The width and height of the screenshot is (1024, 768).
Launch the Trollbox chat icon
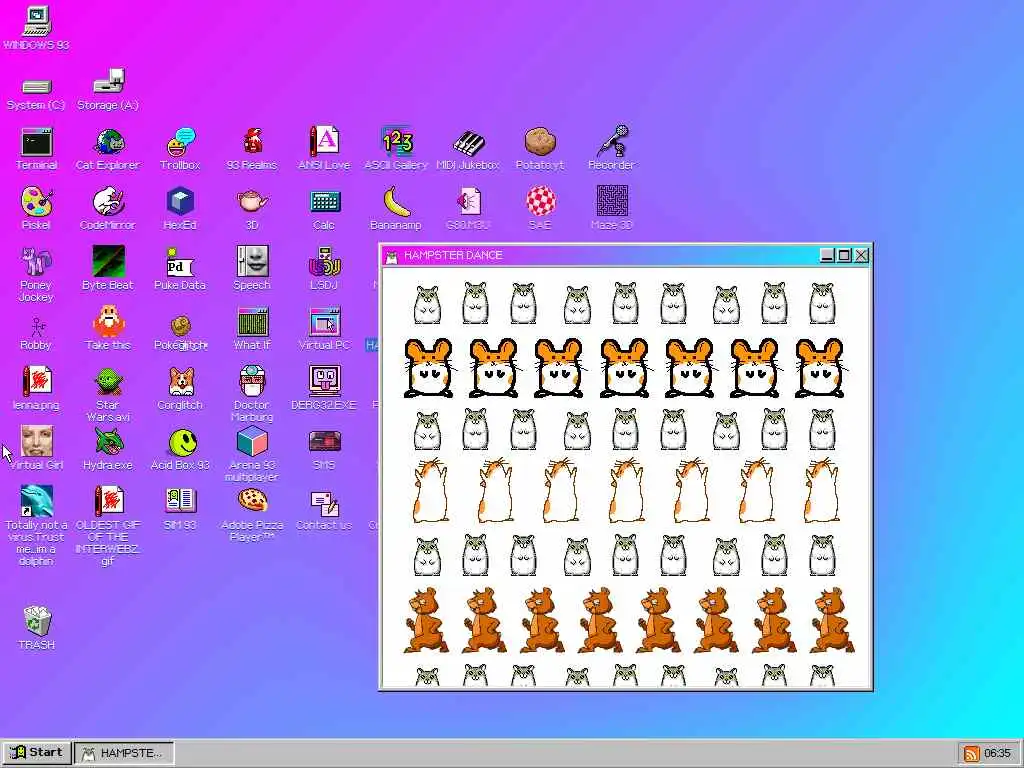point(180,142)
